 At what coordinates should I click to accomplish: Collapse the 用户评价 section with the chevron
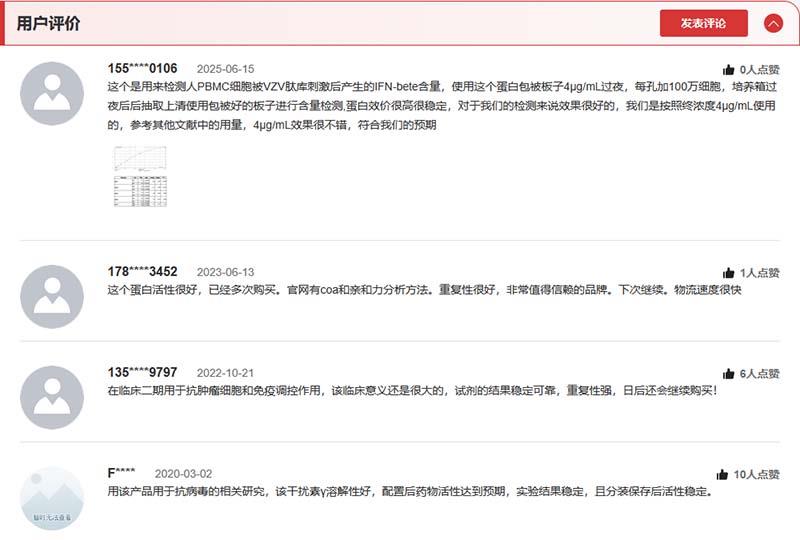pyautogui.click(x=773, y=23)
